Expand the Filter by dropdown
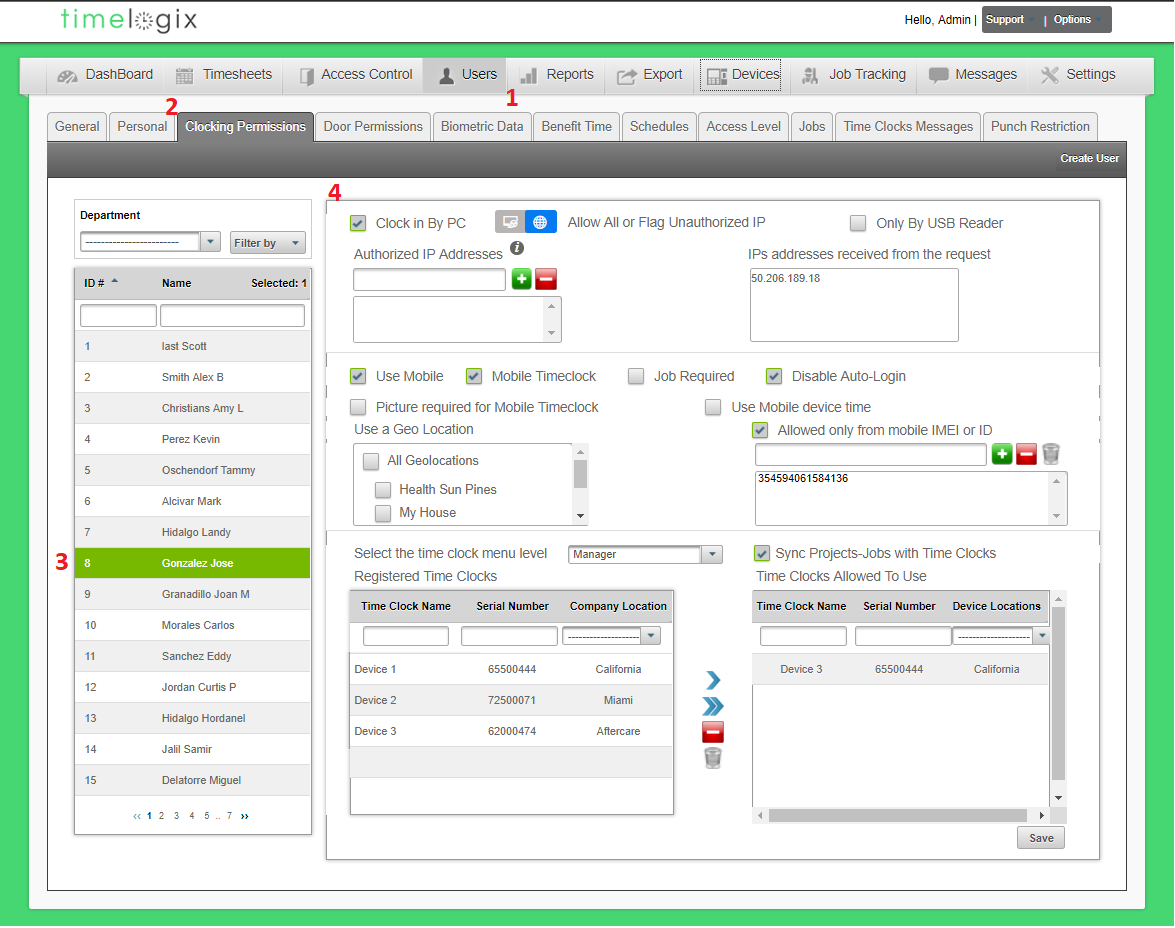1175x928 pixels. click(267, 243)
